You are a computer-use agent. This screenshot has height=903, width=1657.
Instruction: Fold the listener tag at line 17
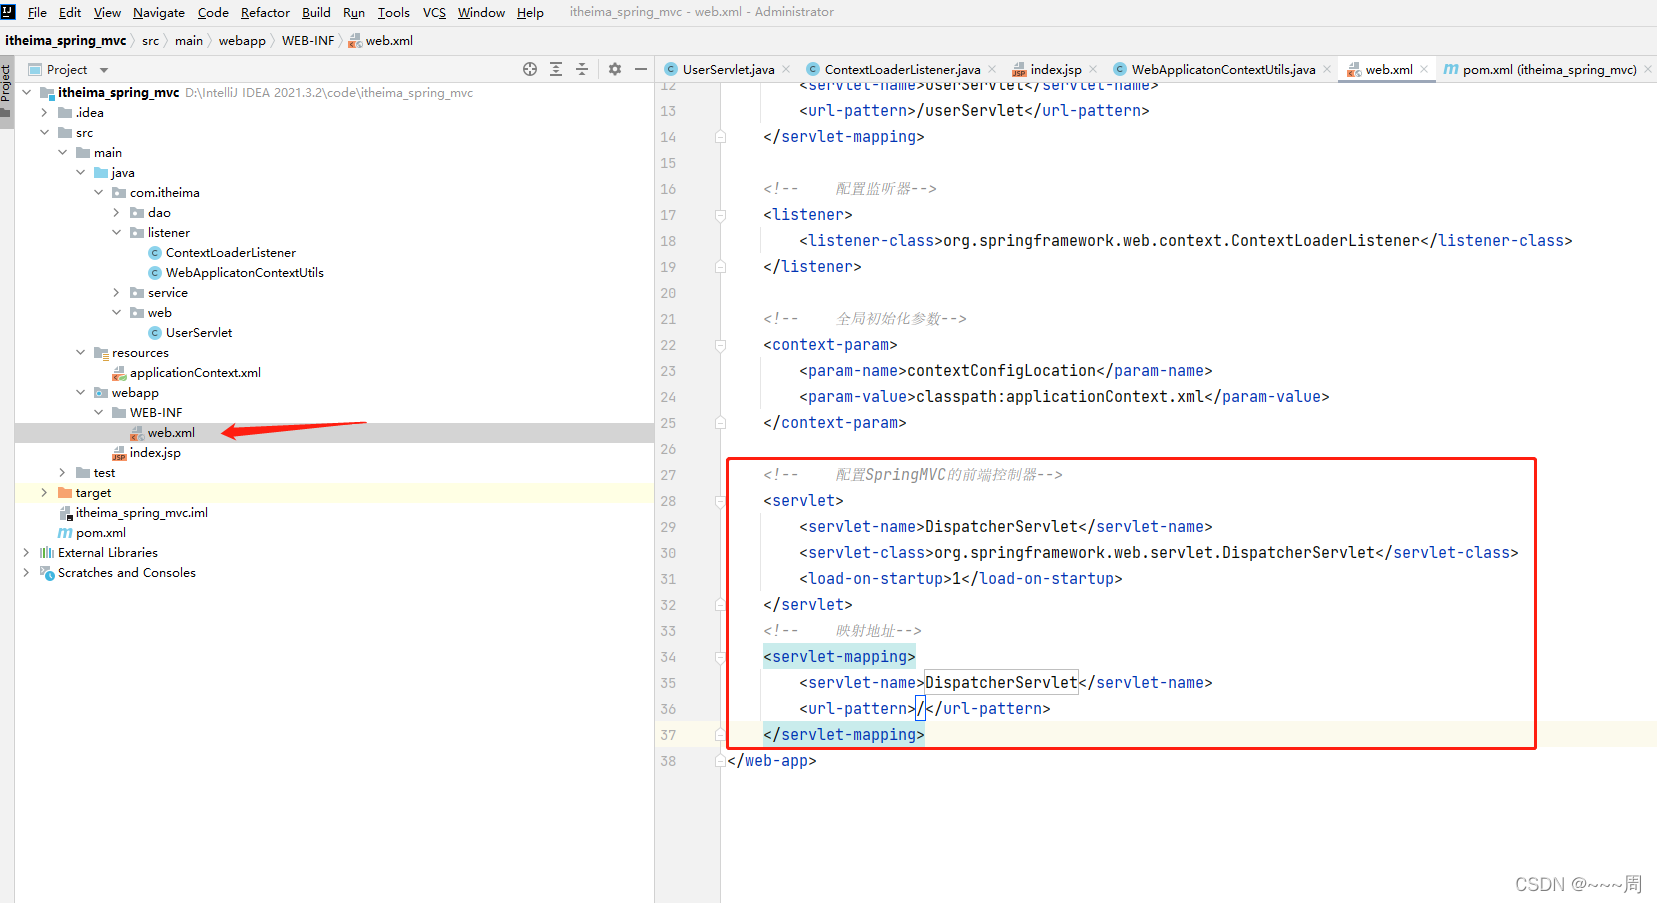(720, 215)
